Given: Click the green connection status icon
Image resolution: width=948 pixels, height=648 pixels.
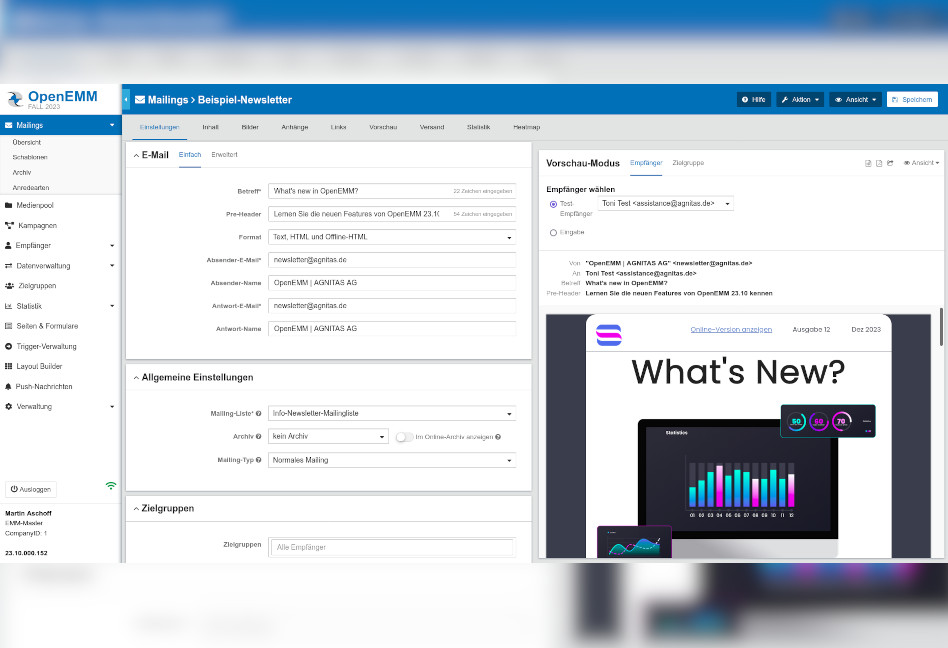Looking at the screenshot, I should [111, 485].
